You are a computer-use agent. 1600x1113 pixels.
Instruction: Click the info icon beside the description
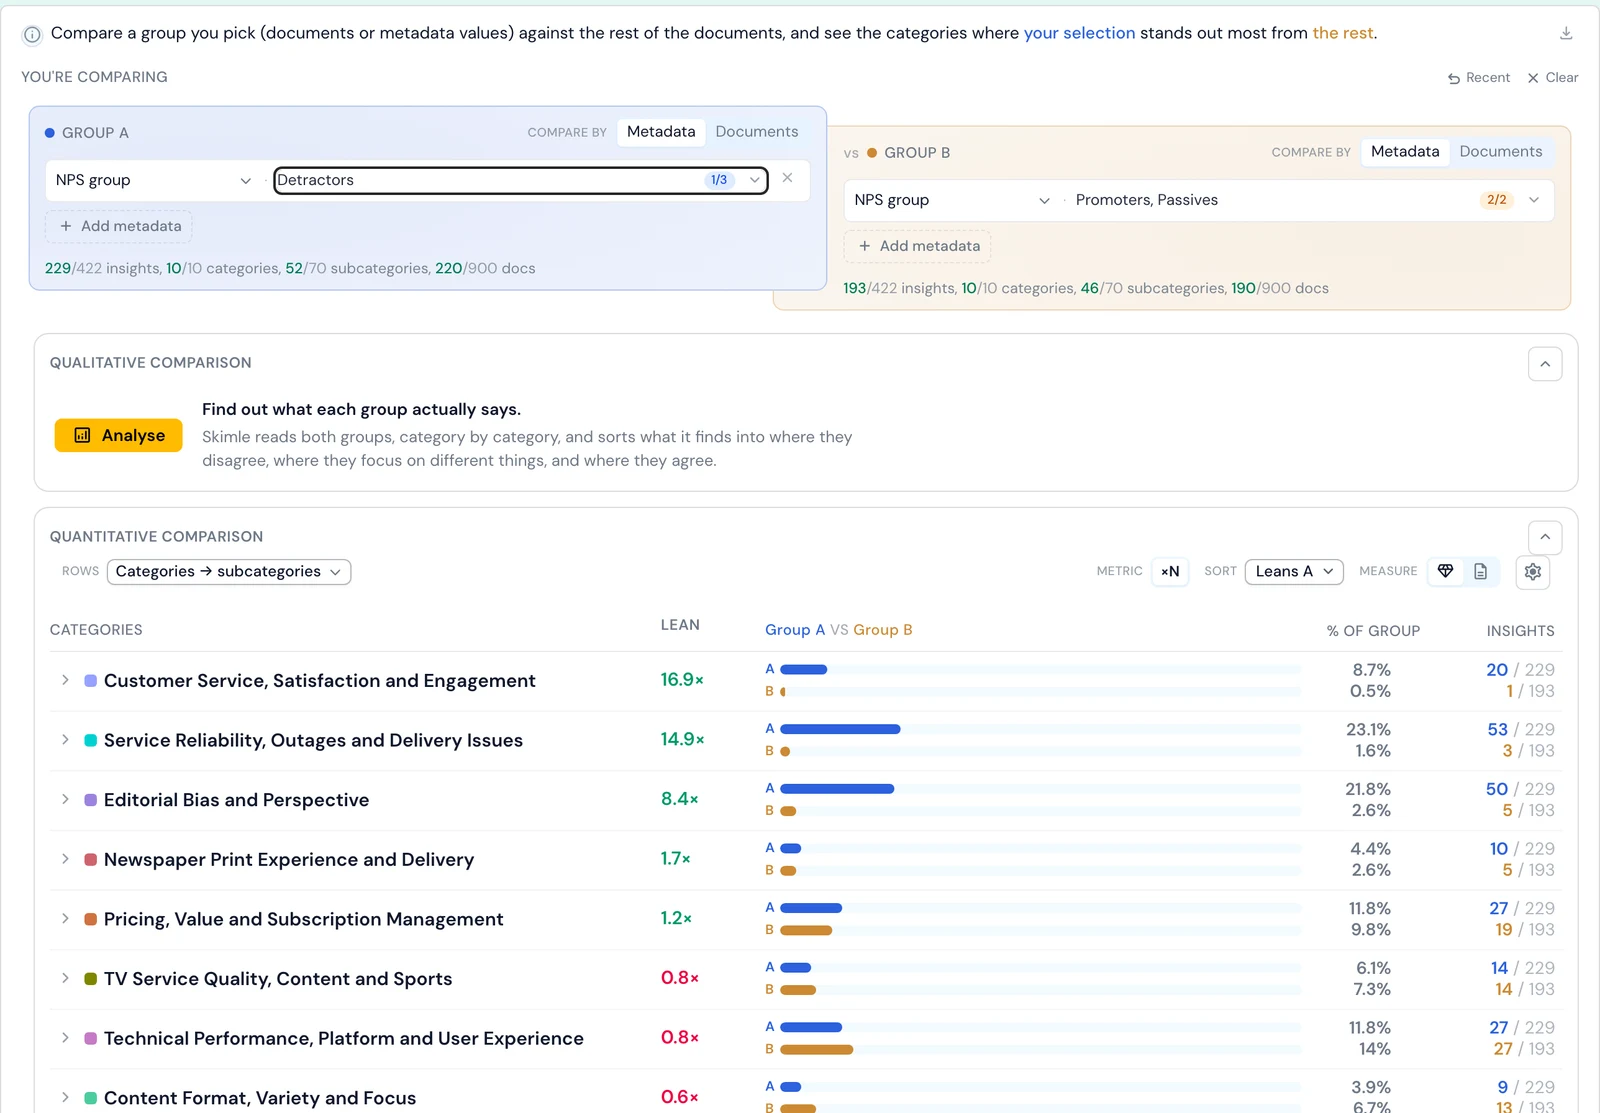click(x=32, y=35)
